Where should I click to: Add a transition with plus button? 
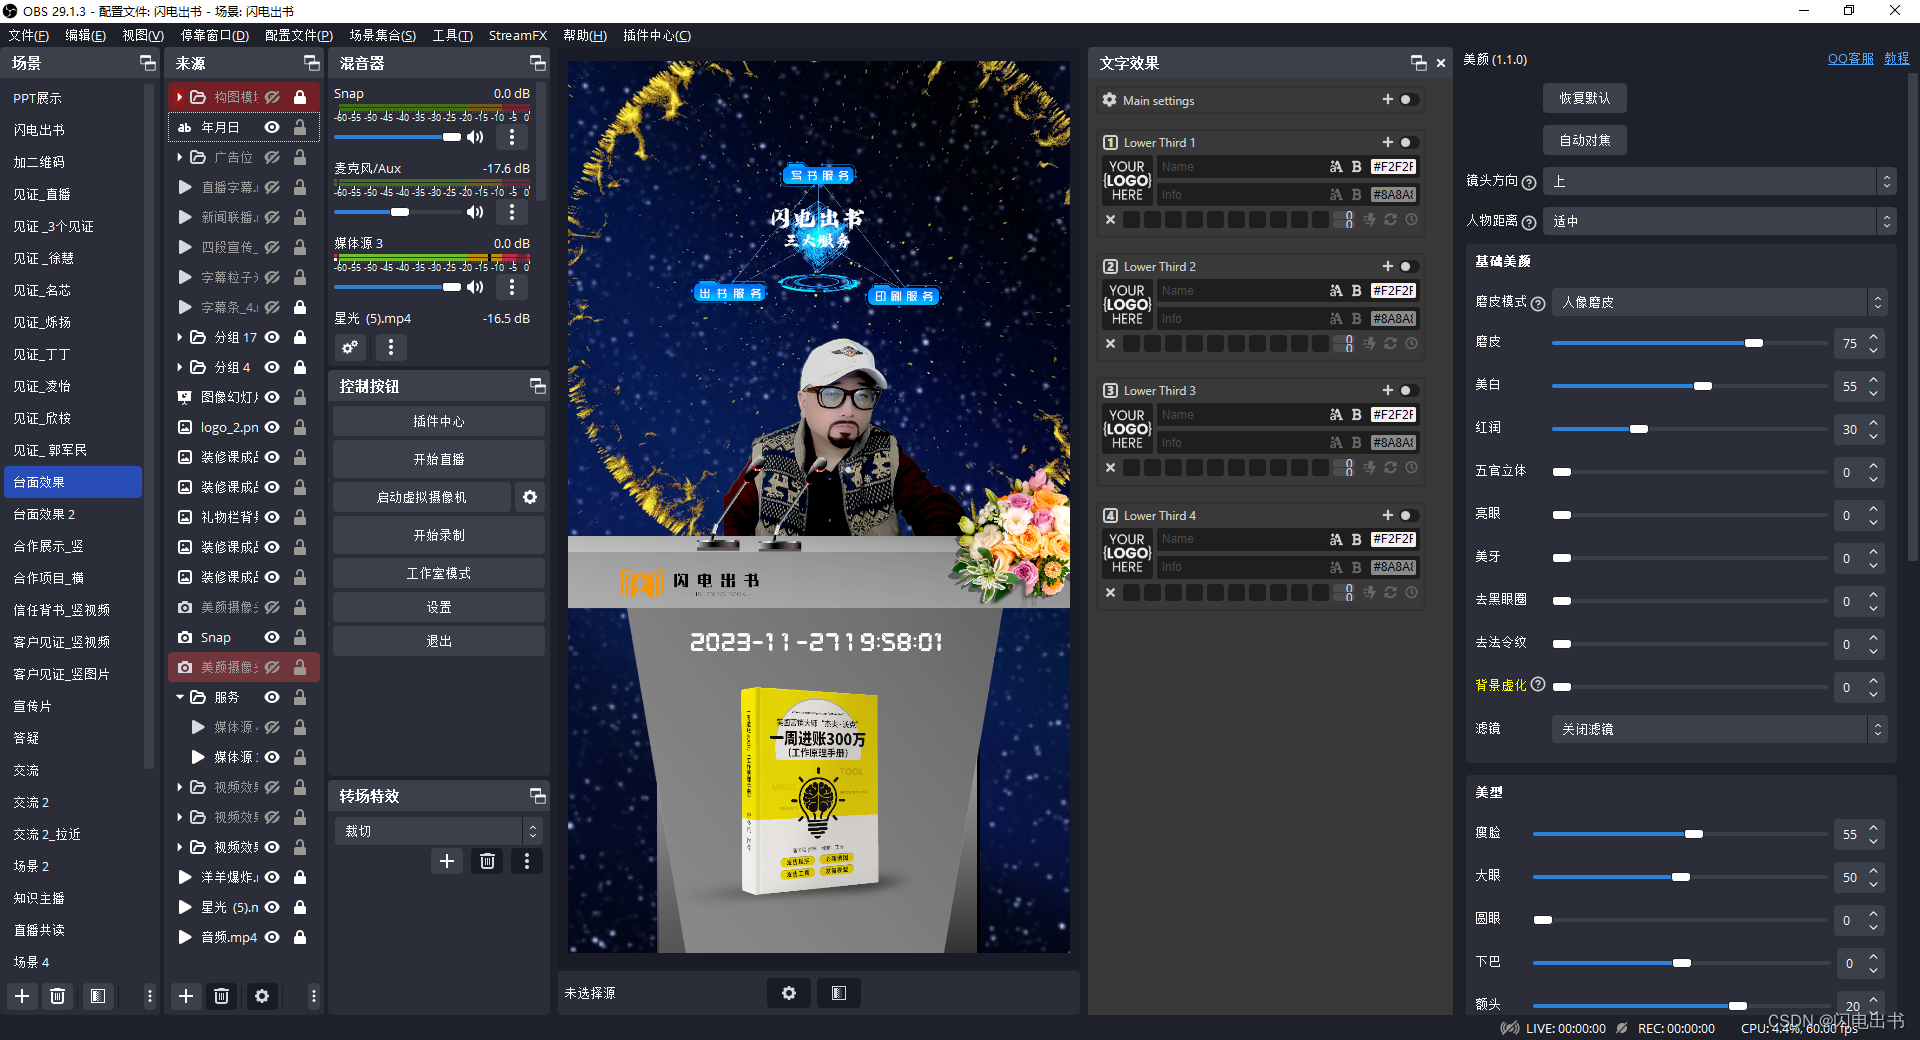[x=447, y=861]
